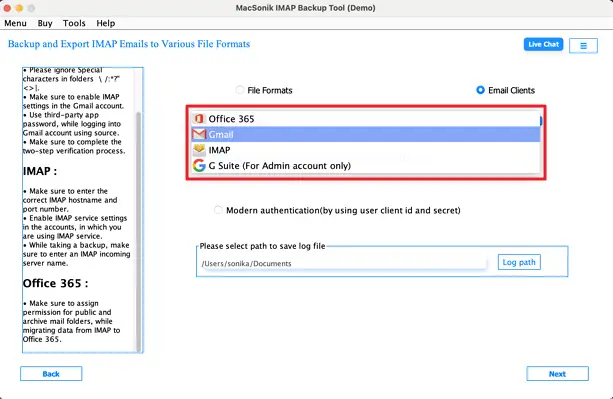Click the log file path field
Screen dimensions: 613x399
click(343, 263)
